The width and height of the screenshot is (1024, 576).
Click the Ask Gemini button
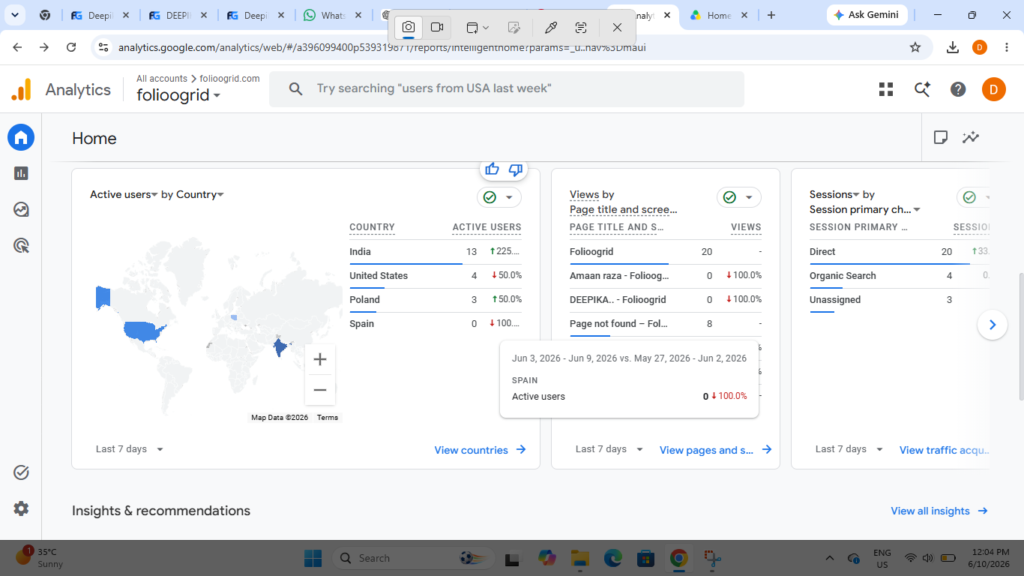(x=867, y=14)
